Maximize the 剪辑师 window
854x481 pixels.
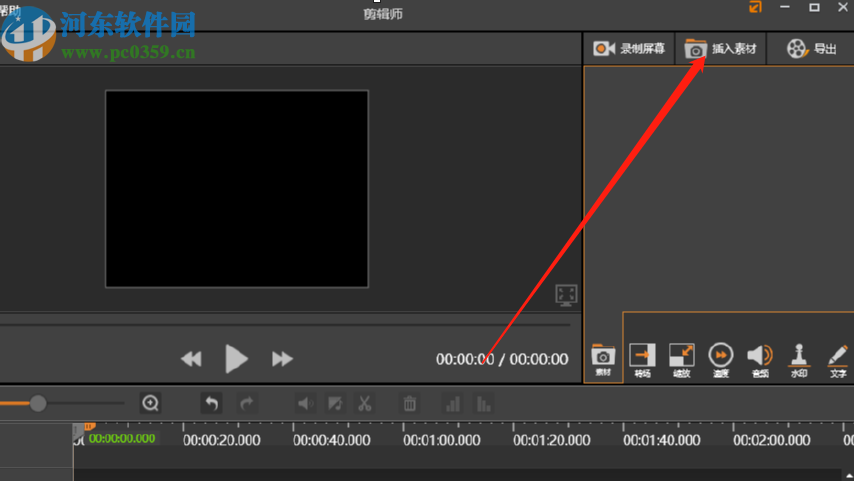pos(814,7)
